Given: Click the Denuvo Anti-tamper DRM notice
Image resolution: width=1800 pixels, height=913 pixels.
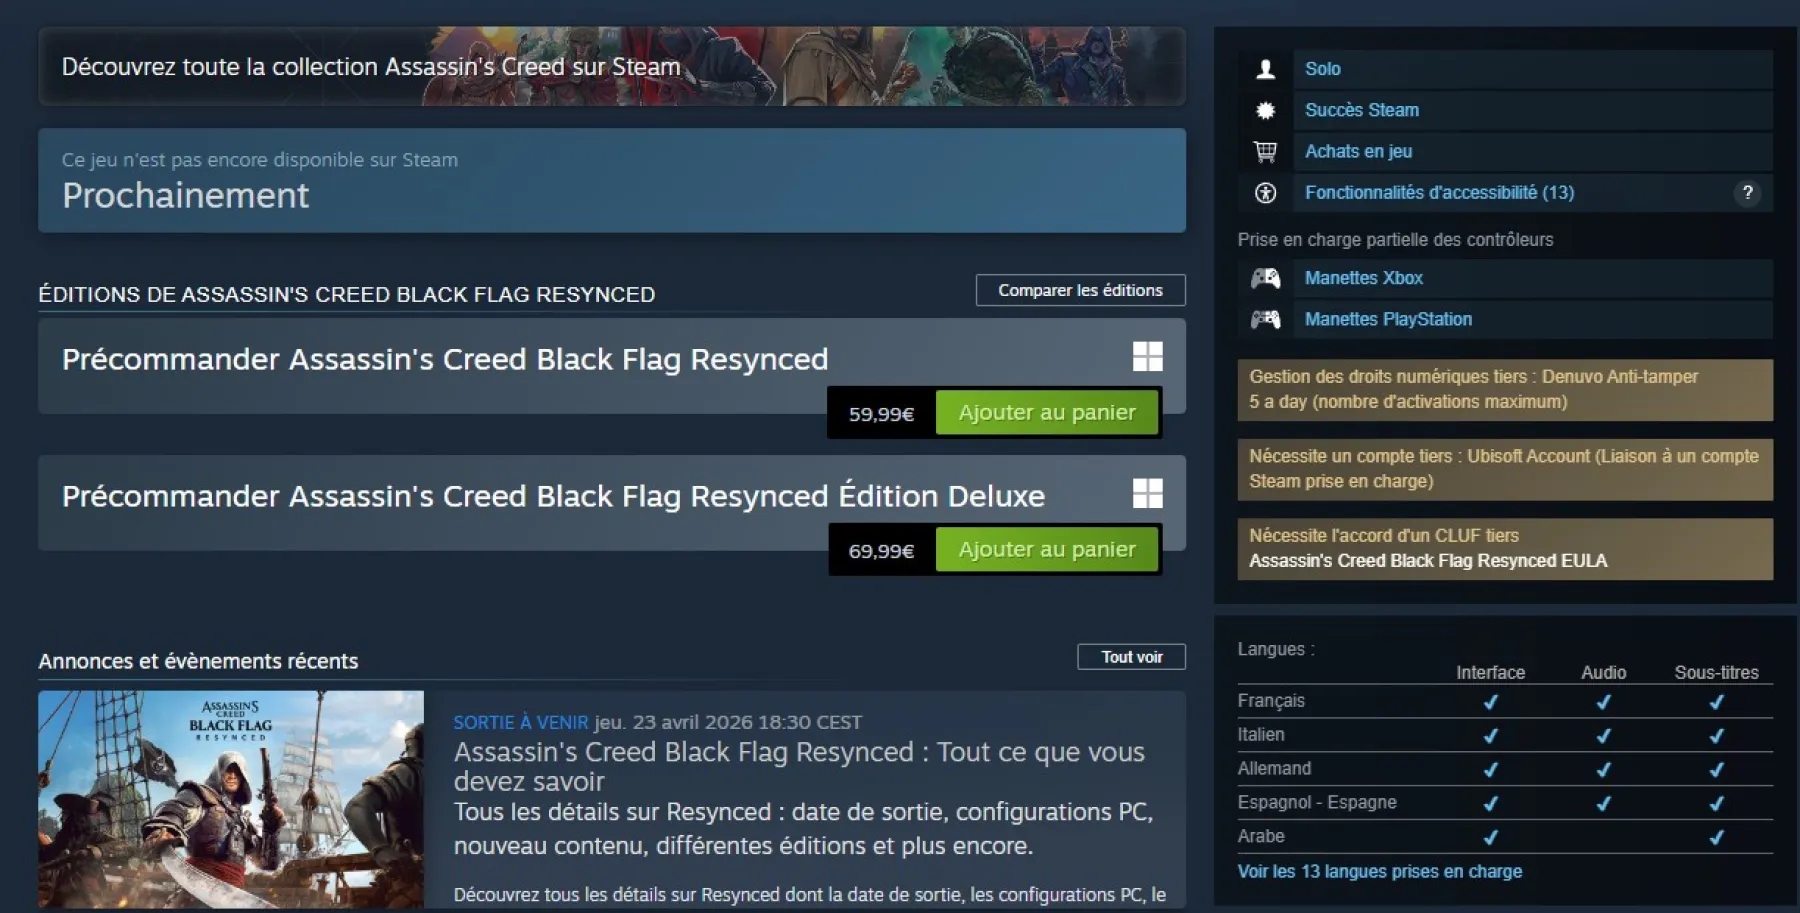Looking at the screenshot, I should pyautogui.click(x=1505, y=389).
